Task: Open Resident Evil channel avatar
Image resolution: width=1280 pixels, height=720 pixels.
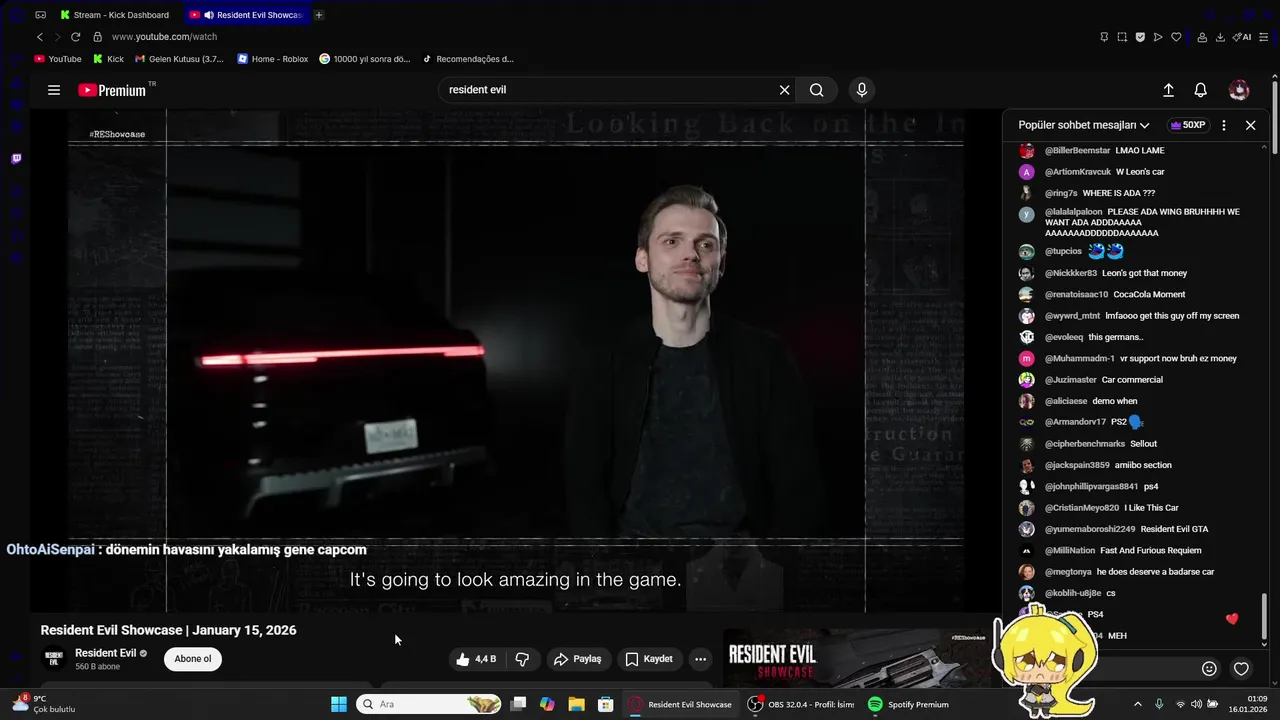Action: 54,659
